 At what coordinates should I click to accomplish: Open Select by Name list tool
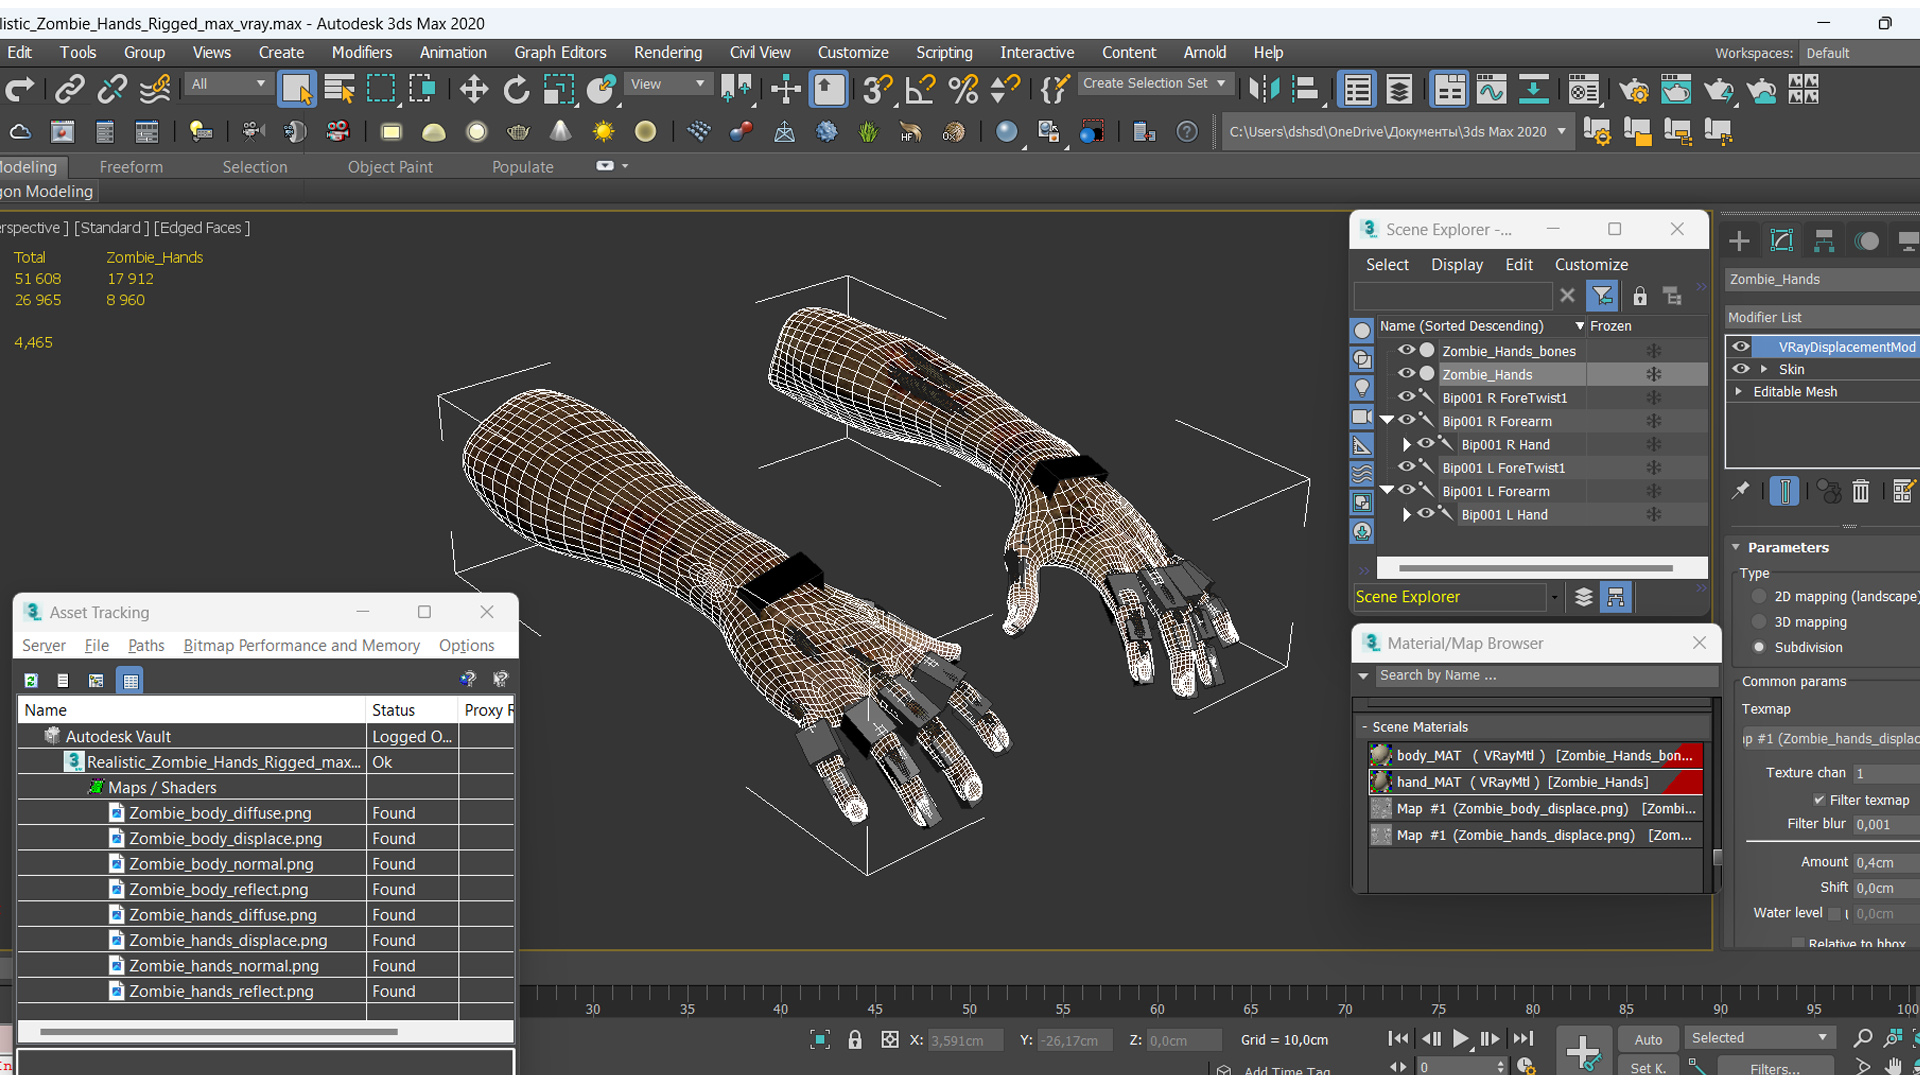coord(339,90)
